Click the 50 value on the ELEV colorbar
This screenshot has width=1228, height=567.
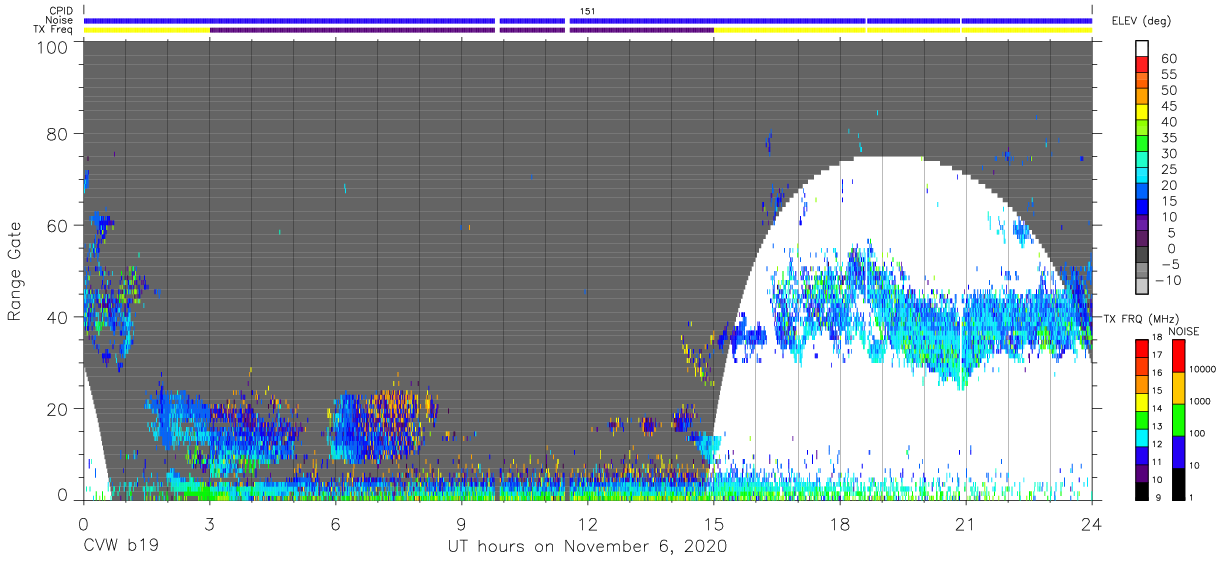(x=1169, y=91)
